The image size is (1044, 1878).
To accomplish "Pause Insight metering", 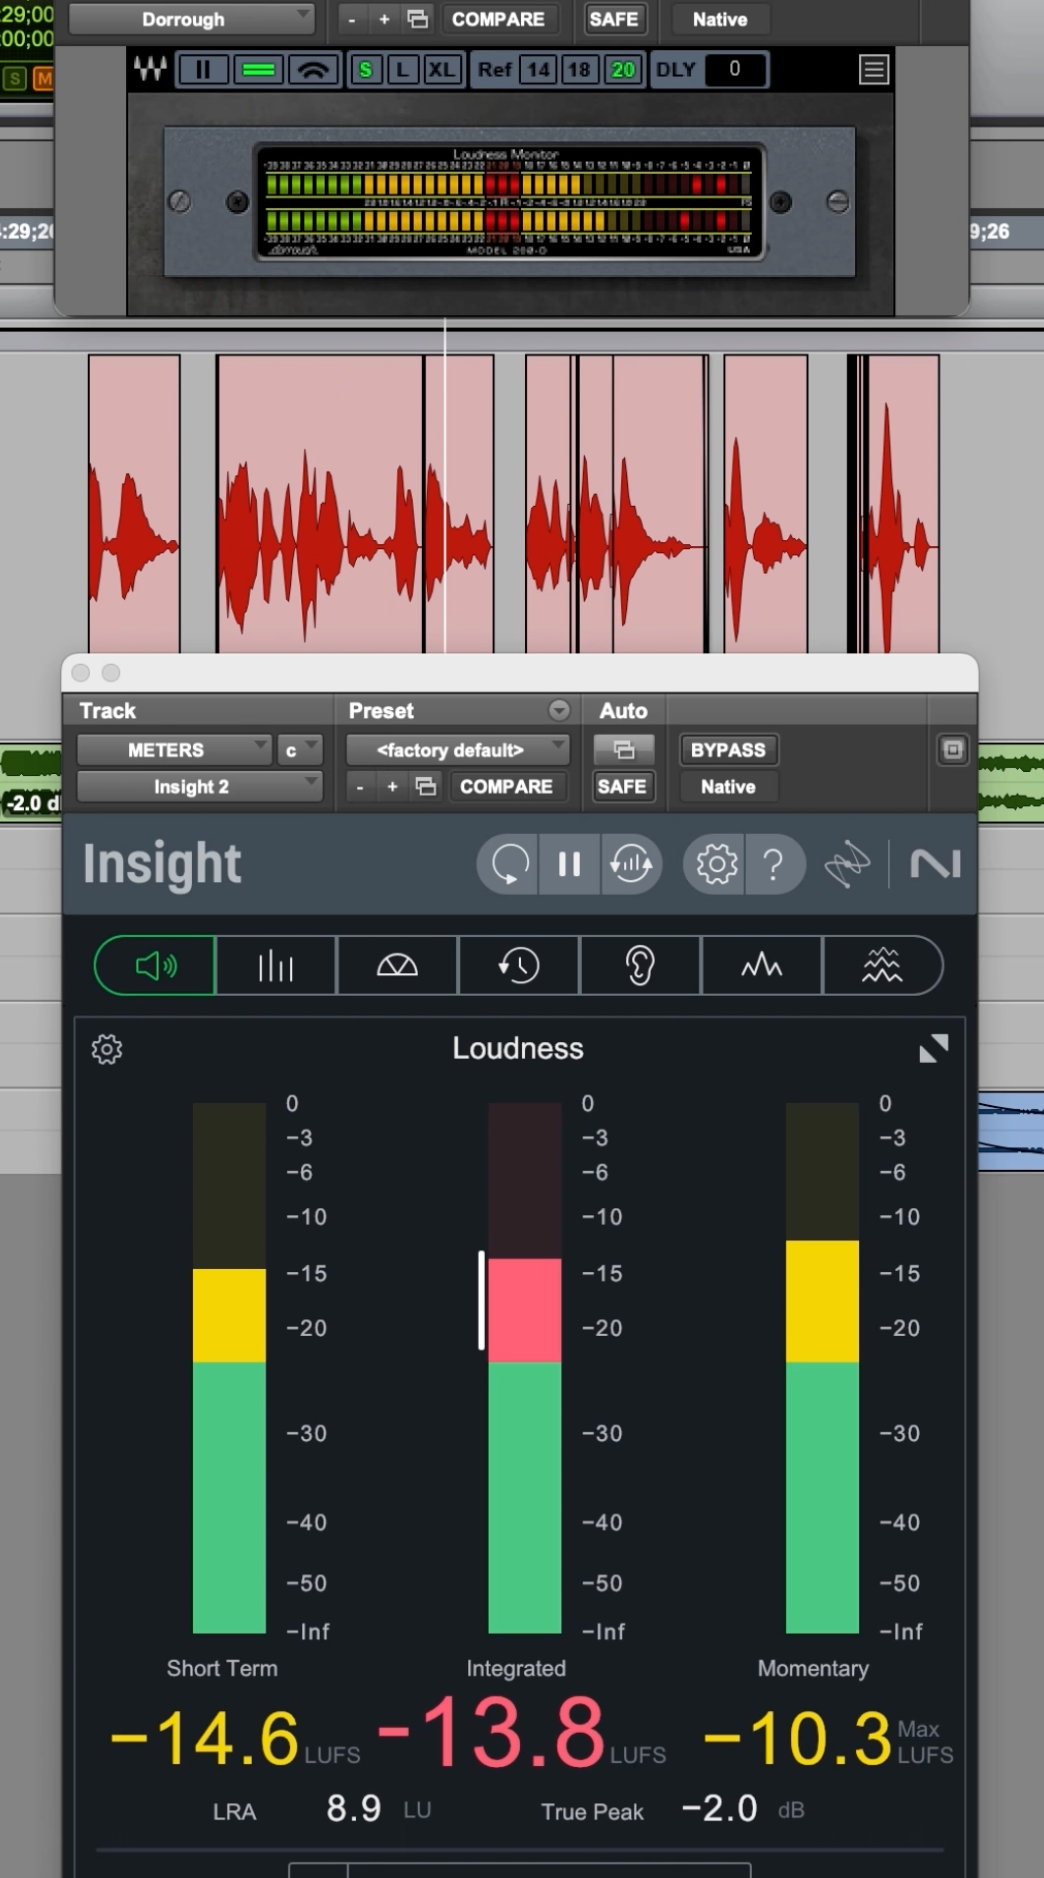I will (x=569, y=863).
